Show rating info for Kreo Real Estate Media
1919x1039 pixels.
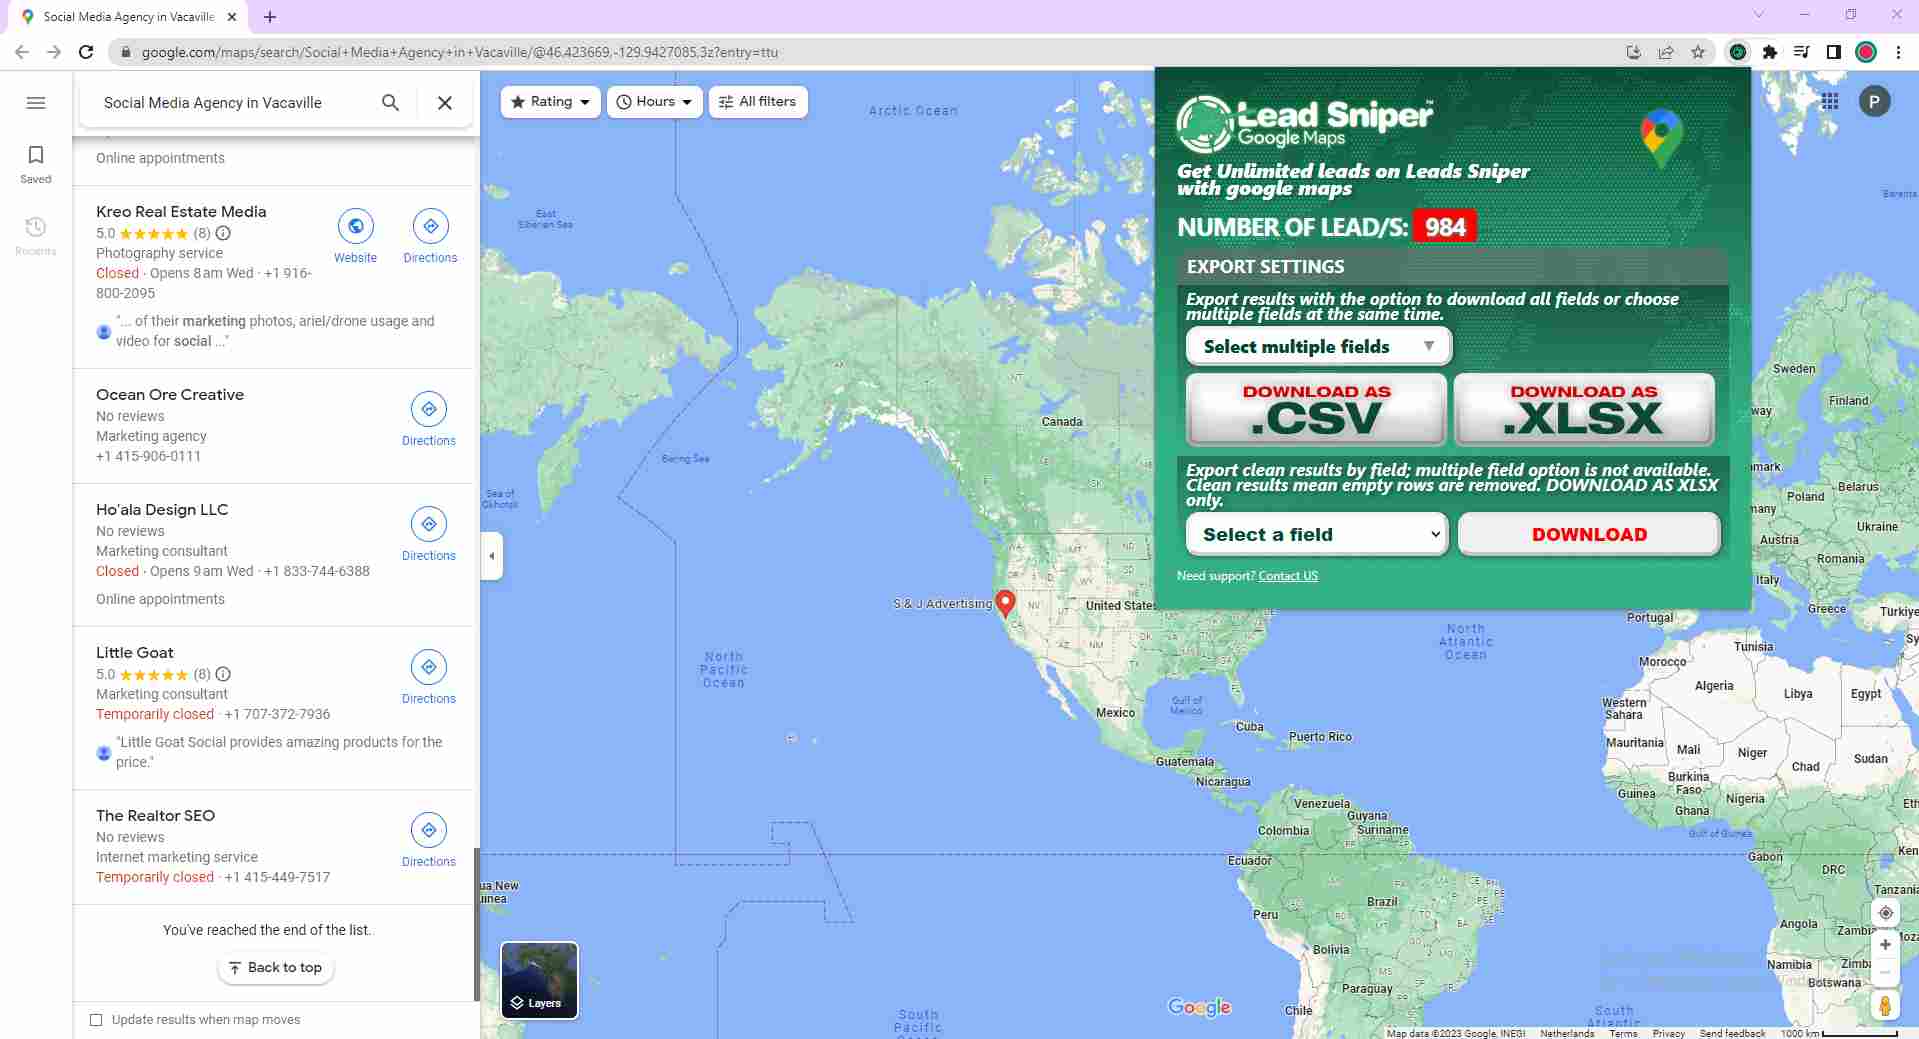click(x=223, y=233)
